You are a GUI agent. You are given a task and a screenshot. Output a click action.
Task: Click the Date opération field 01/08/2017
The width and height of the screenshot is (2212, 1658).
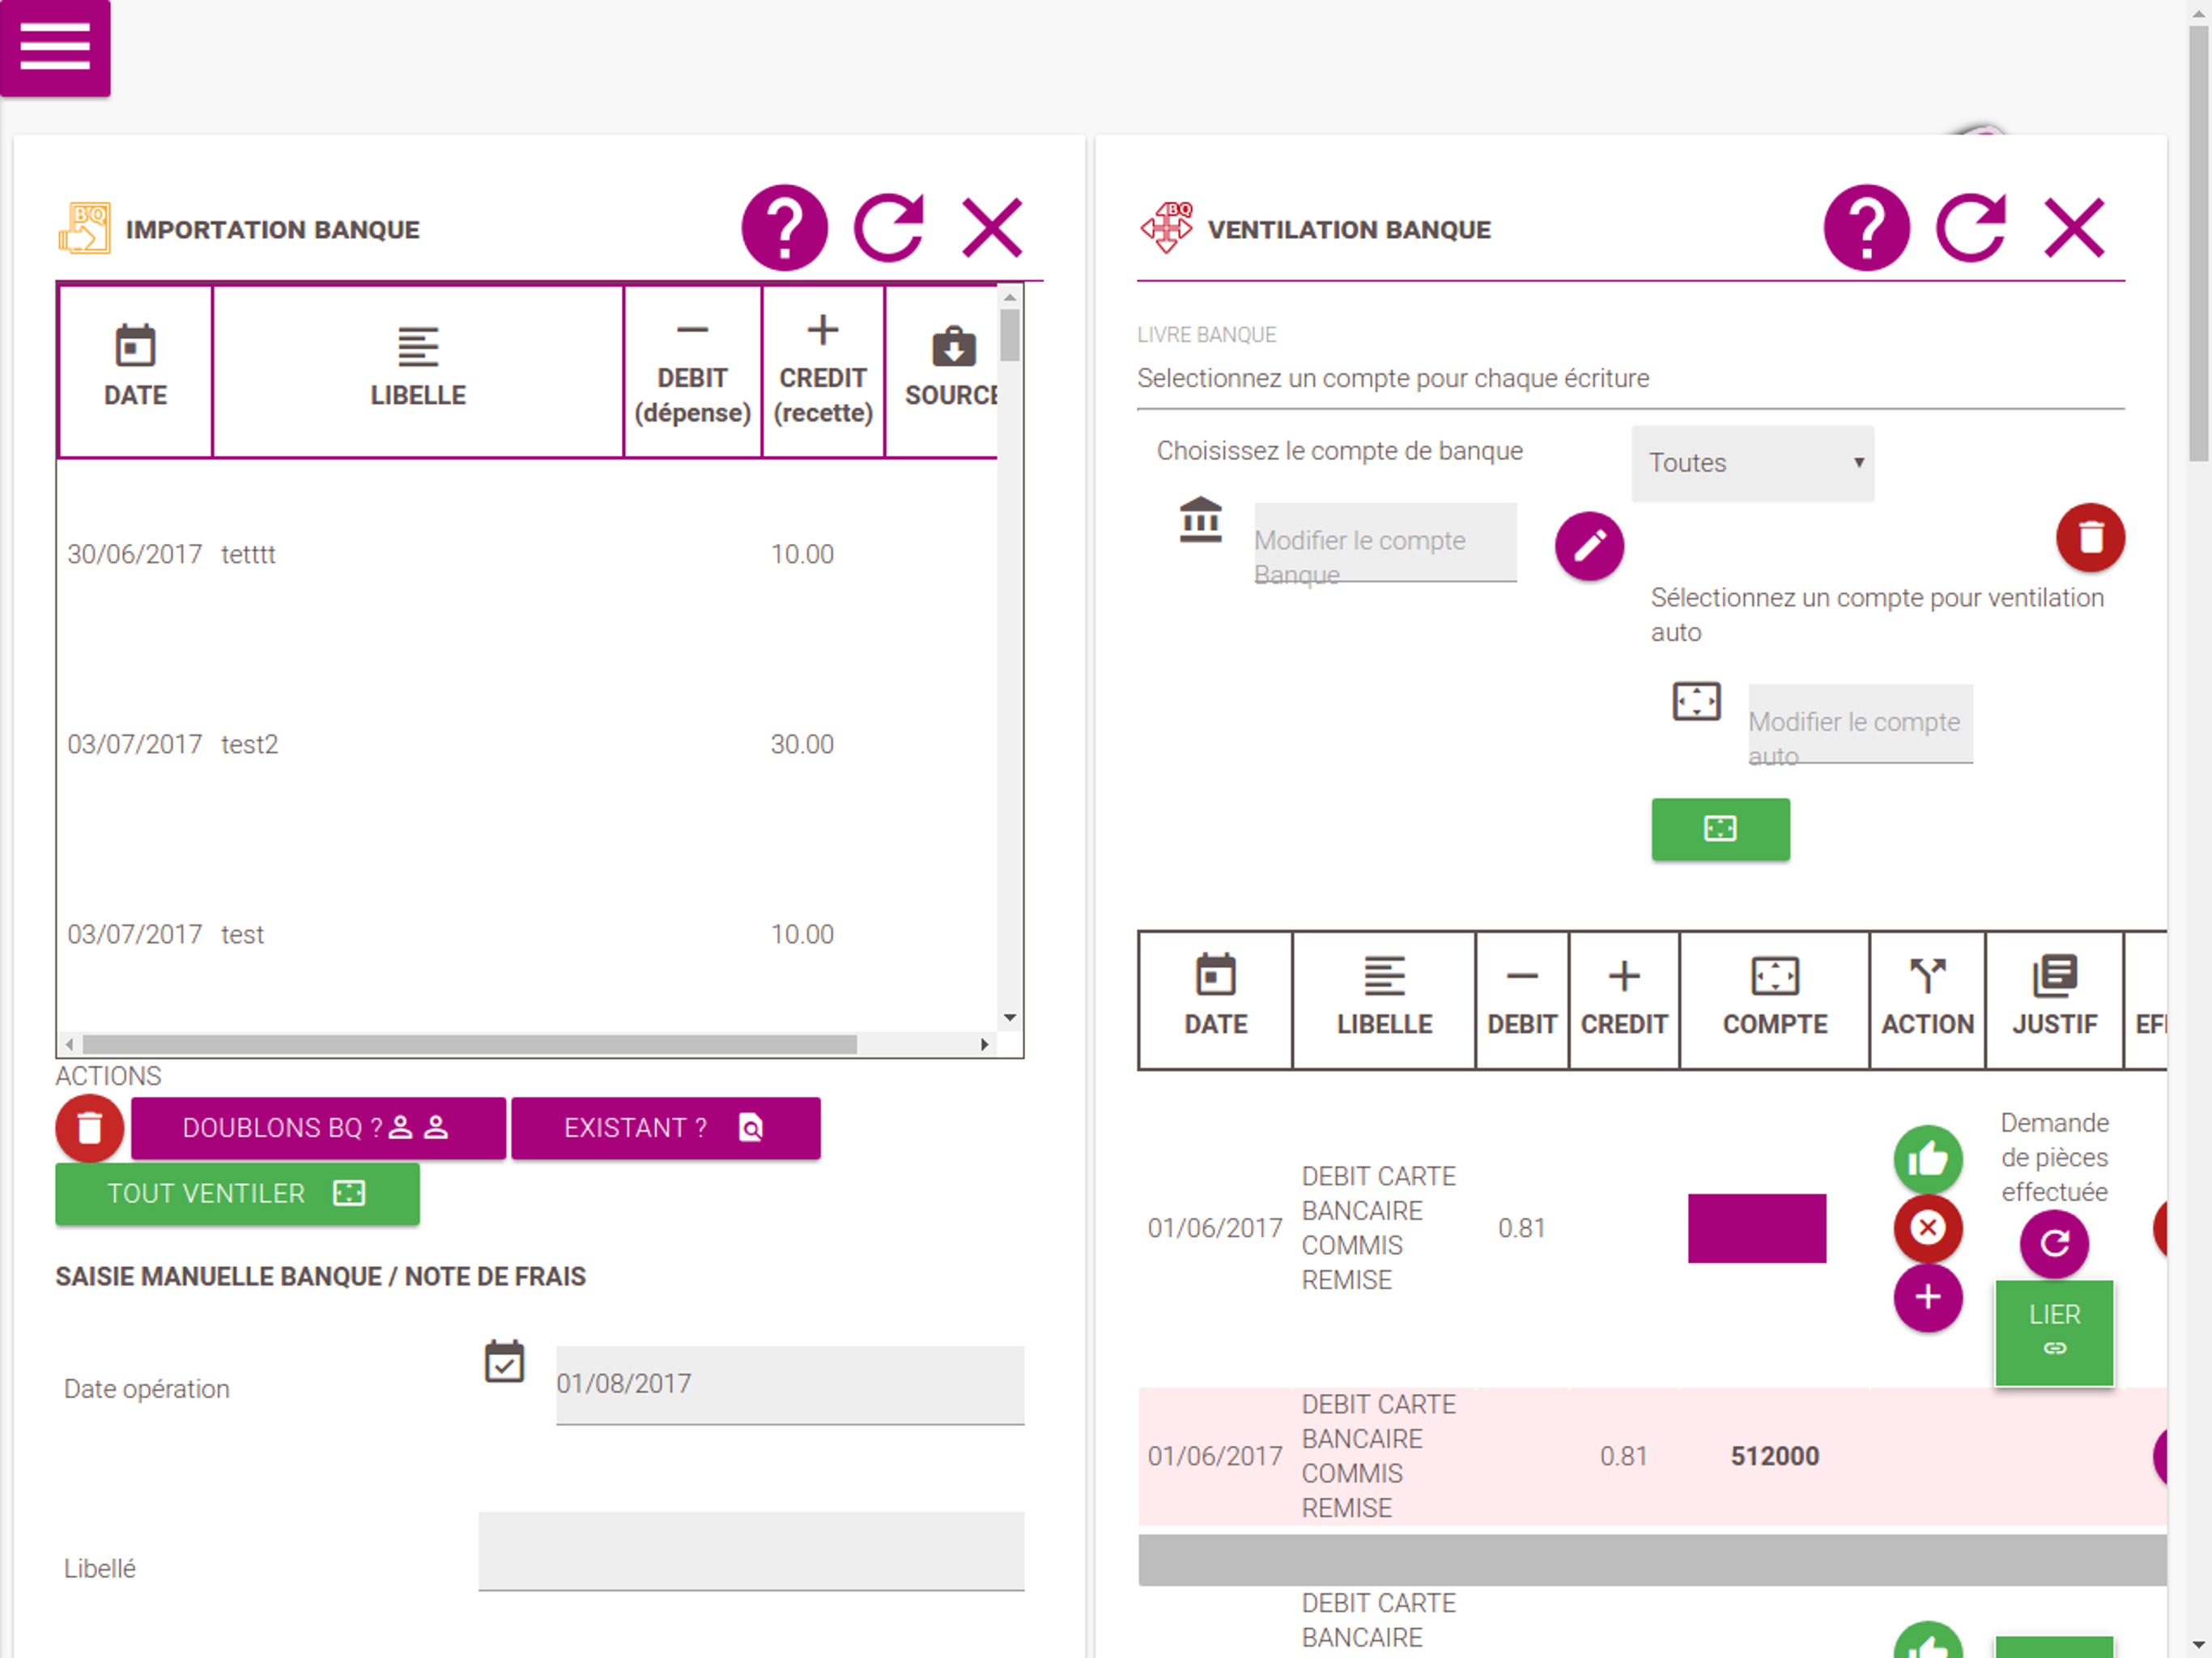pyautogui.click(x=790, y=1384)
